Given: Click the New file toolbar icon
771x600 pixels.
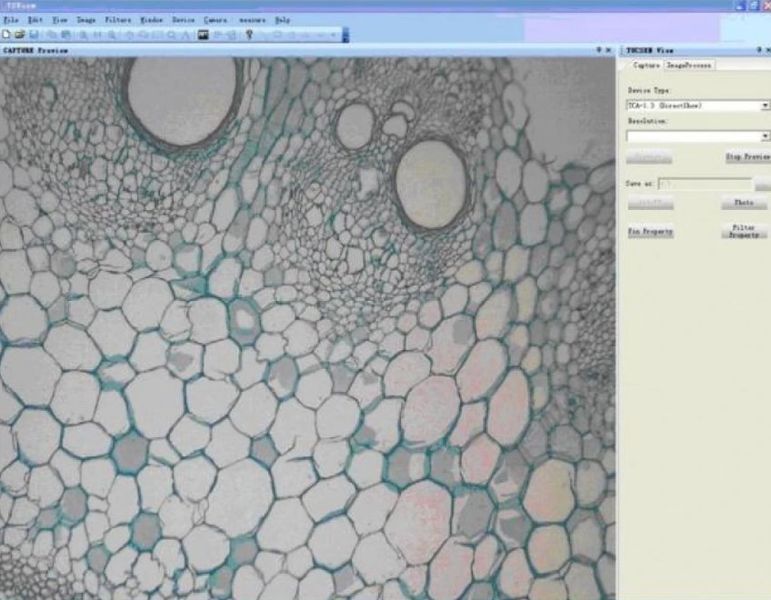Looking at the screenshot, I should (x=6, y=34).
